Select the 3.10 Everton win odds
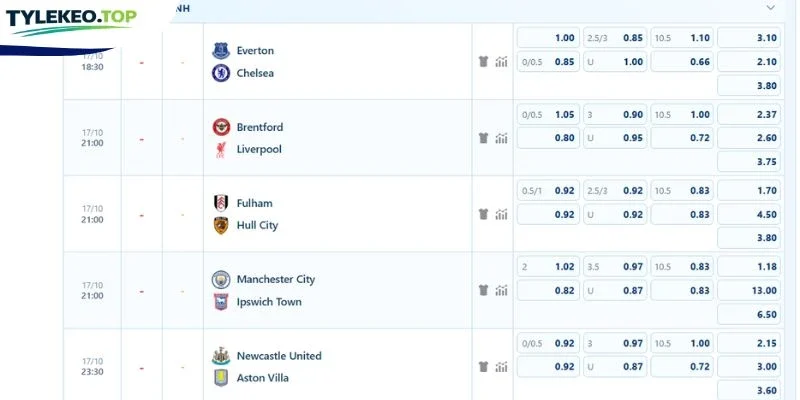 [x=749, y=38]
